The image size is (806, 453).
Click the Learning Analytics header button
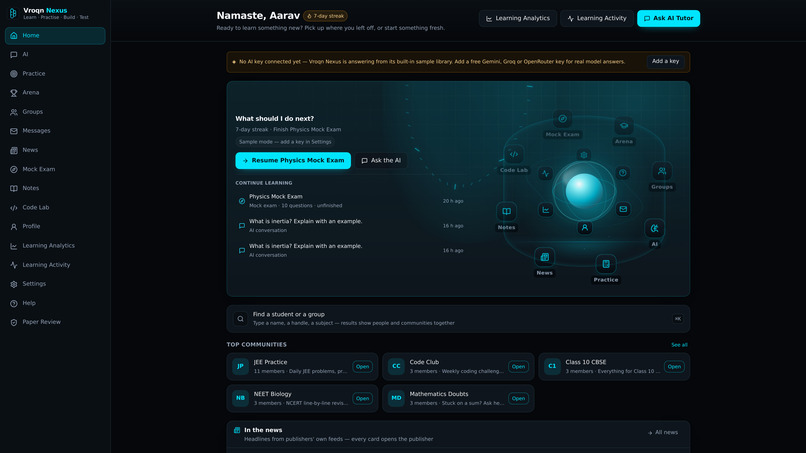click(518, 19)
